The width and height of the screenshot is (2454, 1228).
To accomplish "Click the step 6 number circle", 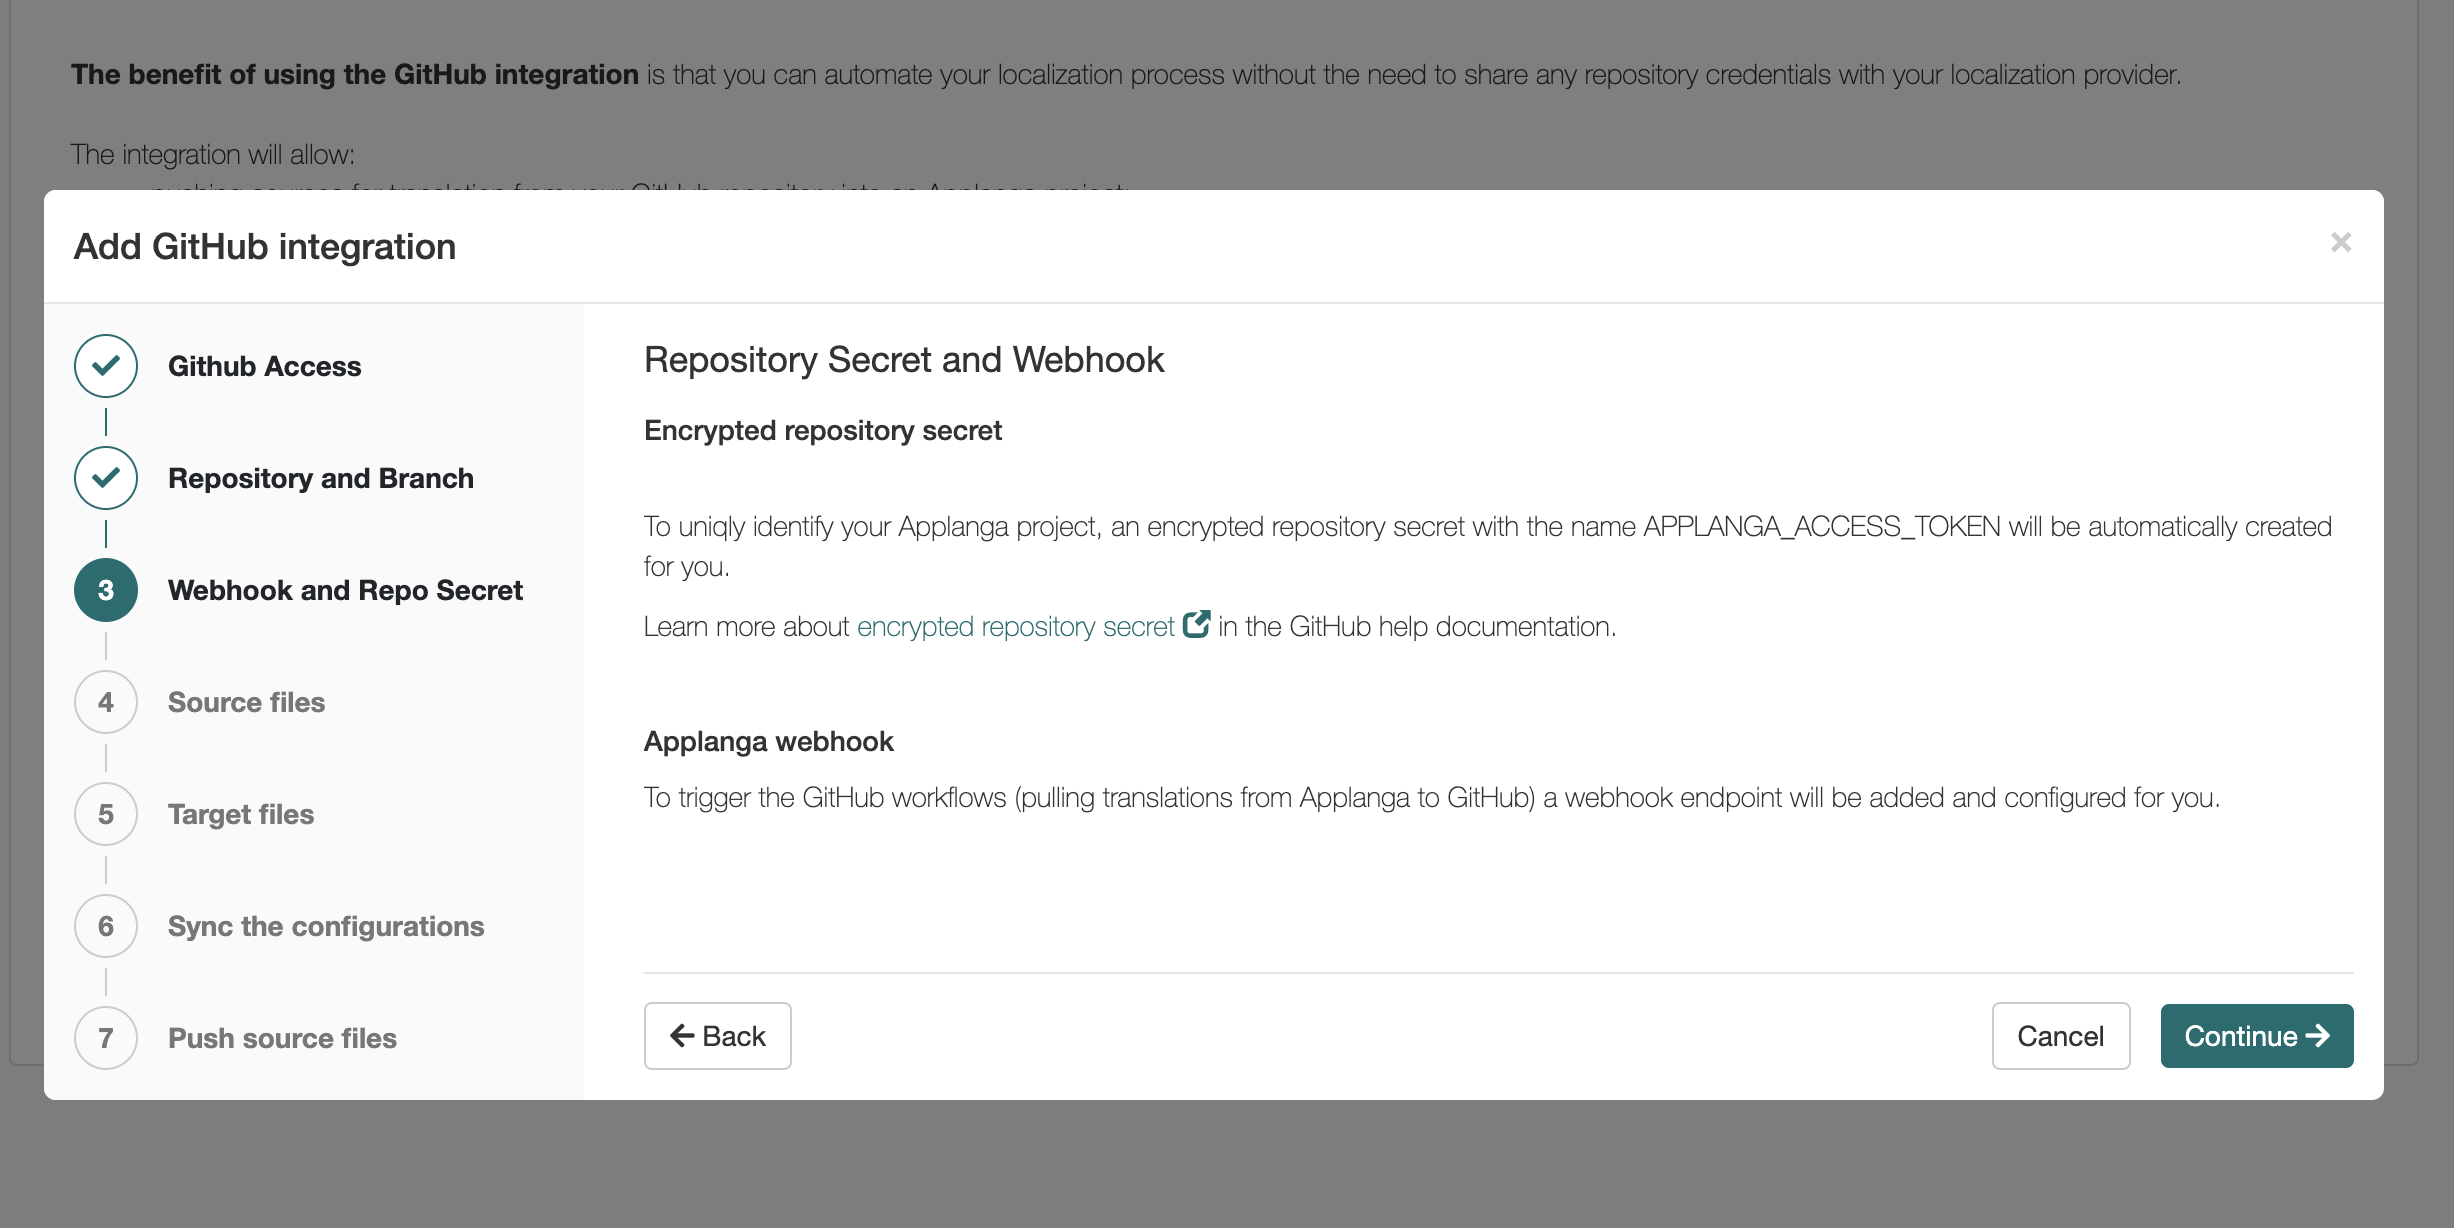I will point(106,926).
